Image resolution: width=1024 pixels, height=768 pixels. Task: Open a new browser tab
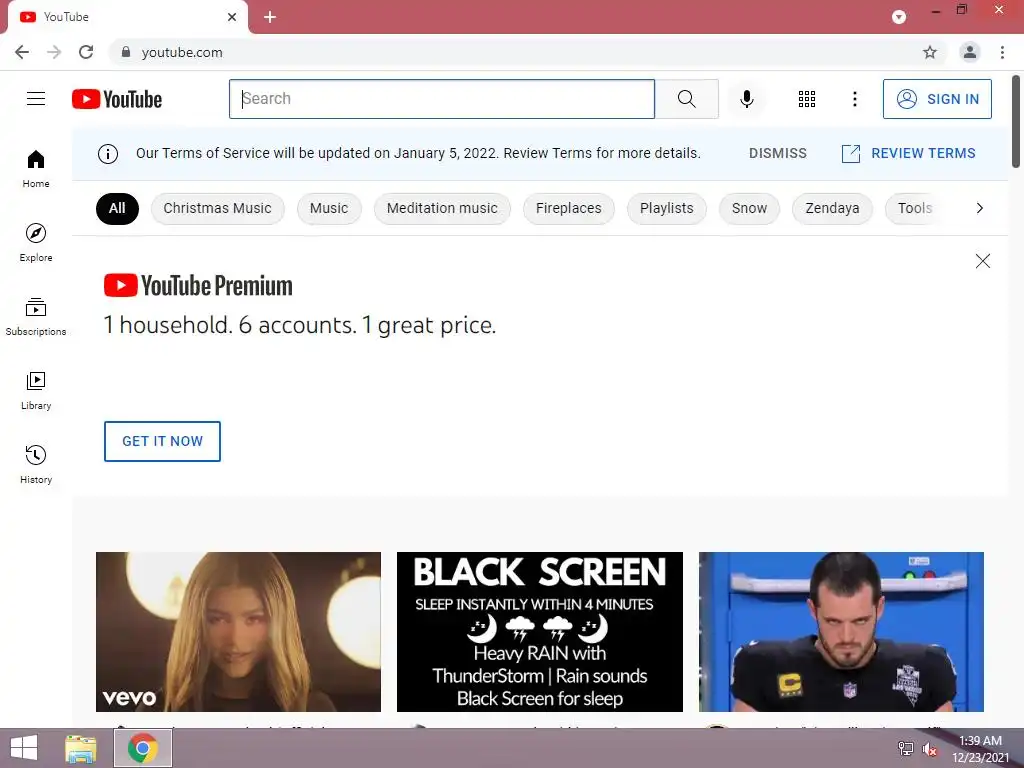click(270, 17)
